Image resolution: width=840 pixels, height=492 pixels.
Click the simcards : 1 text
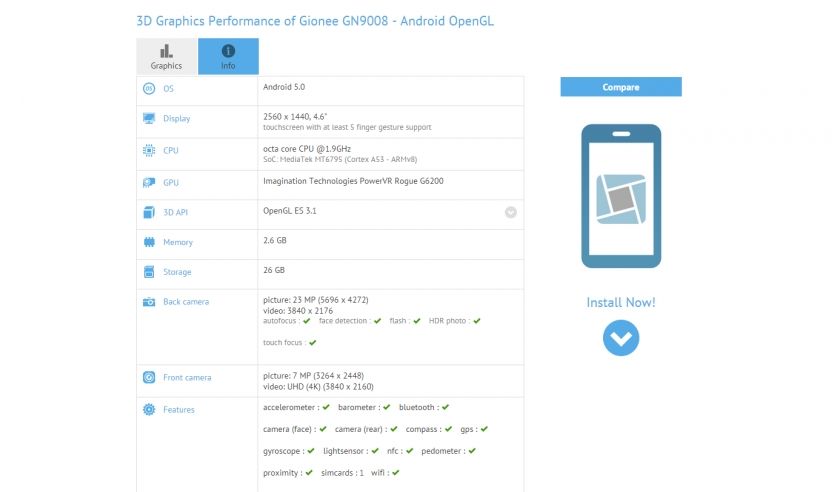[x=342, y=473]
